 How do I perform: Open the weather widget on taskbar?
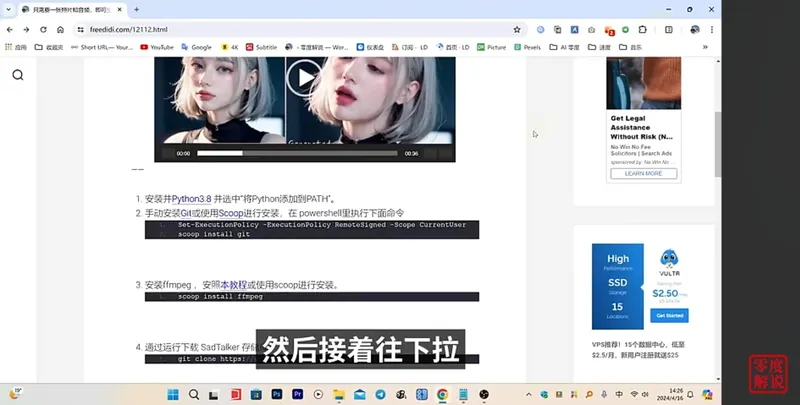(15, 394)
